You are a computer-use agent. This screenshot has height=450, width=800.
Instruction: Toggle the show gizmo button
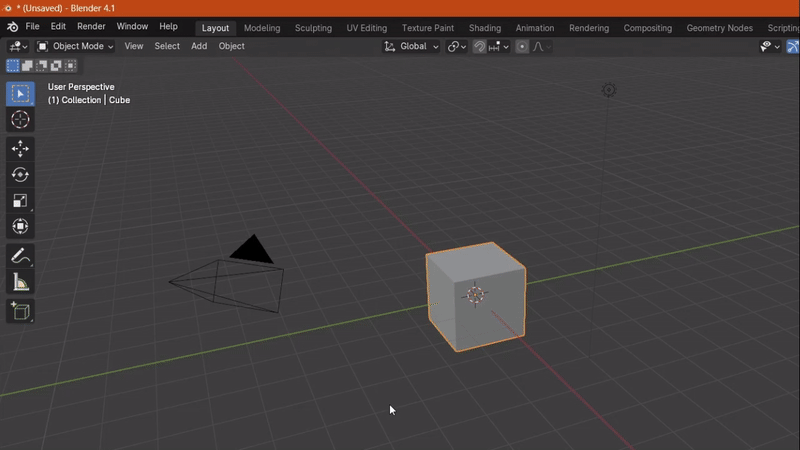pyautogui.click(x=793, y=46)
